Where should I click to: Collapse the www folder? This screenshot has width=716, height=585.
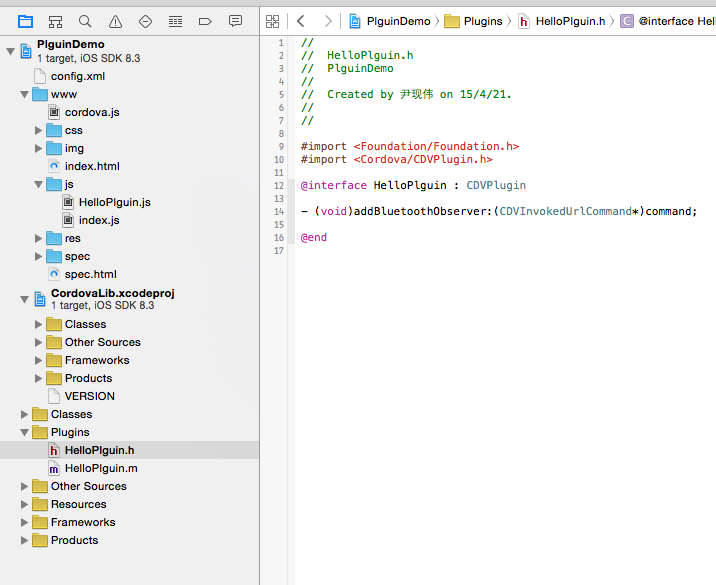[25, 94]
